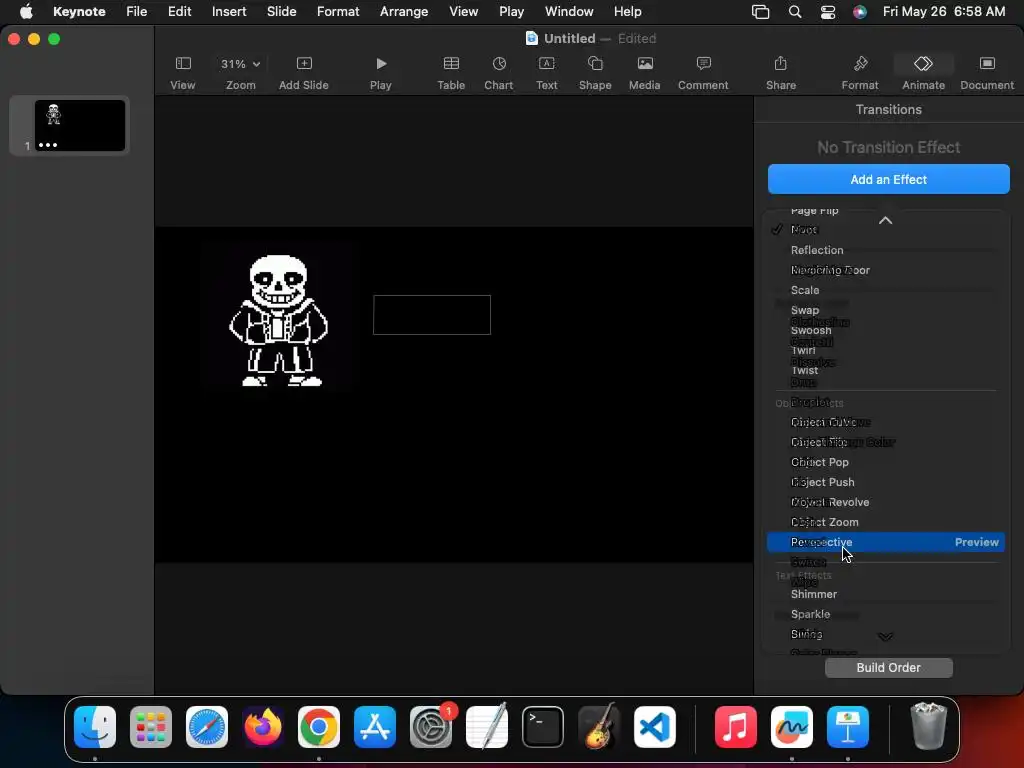Open Terminal from the Dock
The image size is (1024, 768).
click(543, 727)
